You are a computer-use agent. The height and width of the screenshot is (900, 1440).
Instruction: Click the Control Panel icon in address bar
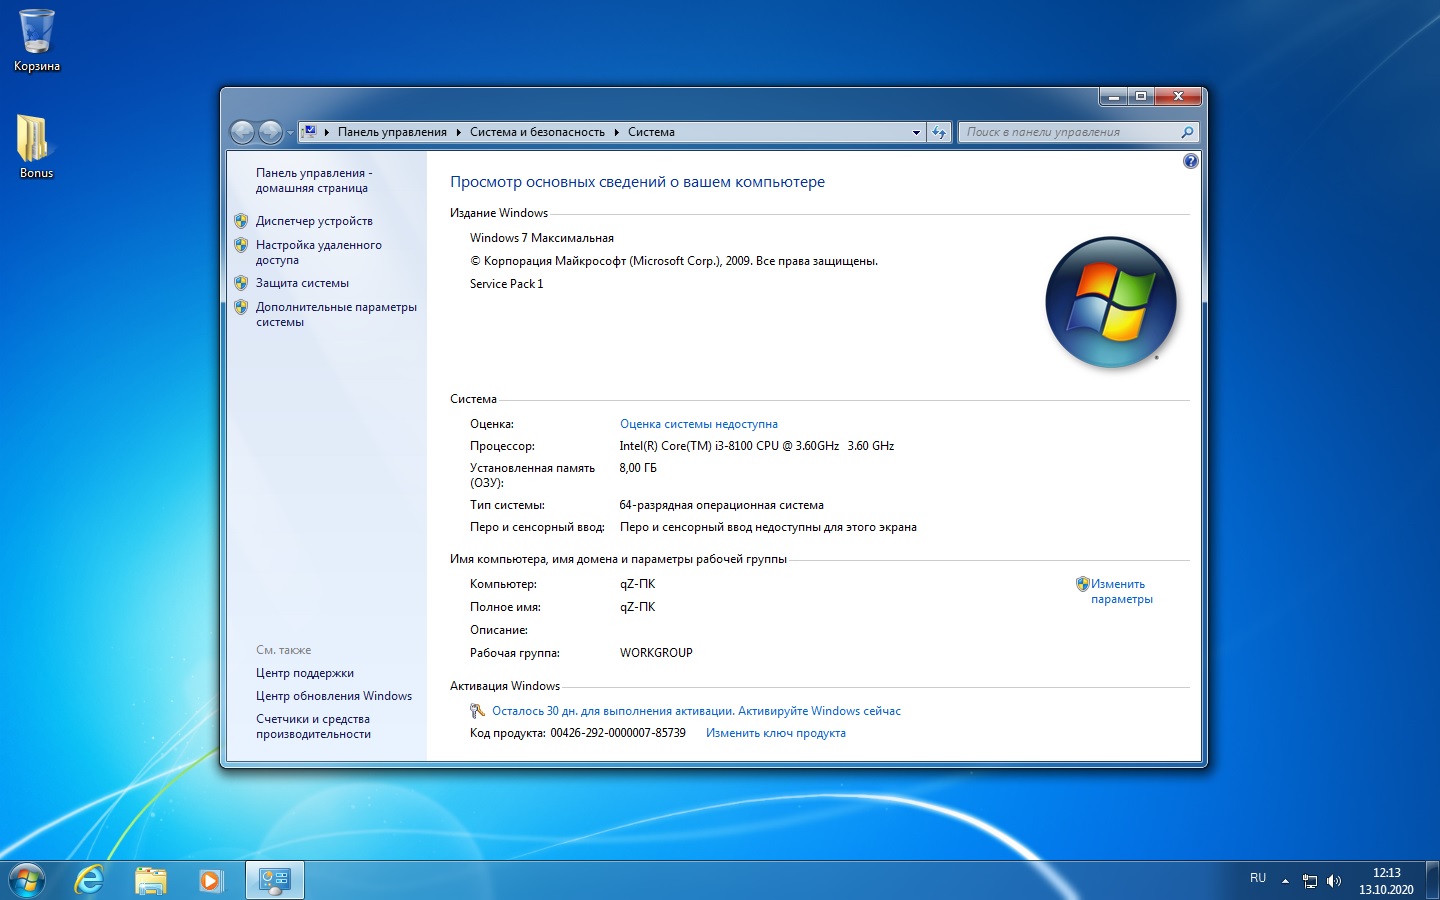(310, 132)
